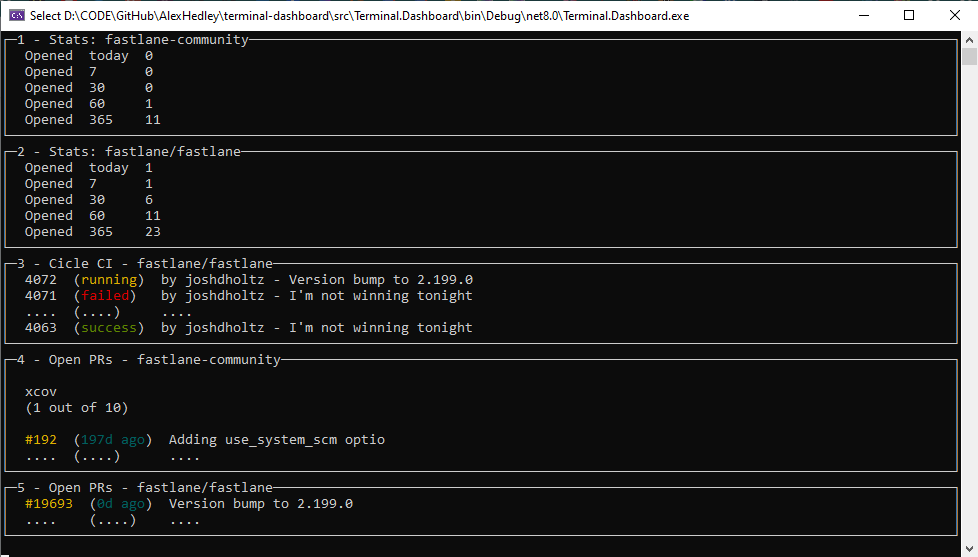
Task: Select heading '1 - Stats: fastlane-community'
Action: [x=133, y=39]
